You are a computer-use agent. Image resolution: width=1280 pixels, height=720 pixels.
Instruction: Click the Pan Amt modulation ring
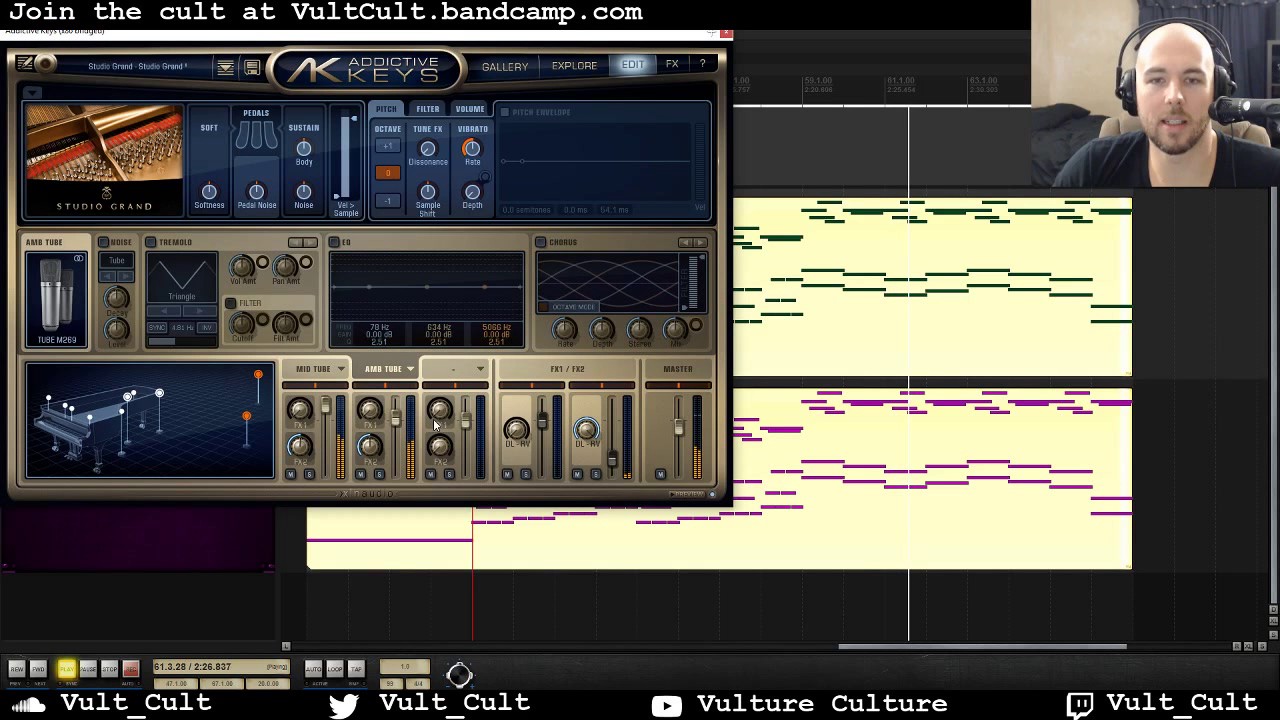pyautogui.click(x=305, y=263)
